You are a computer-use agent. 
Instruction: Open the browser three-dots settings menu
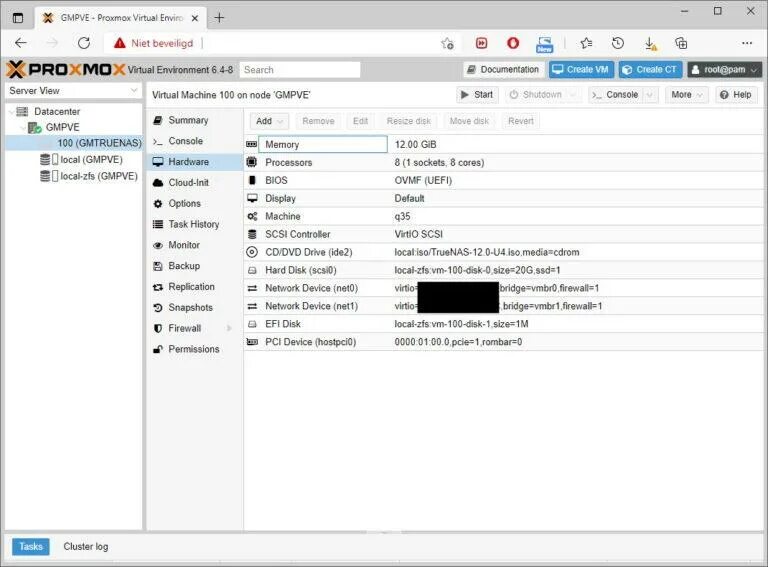(x=747, y=43)
